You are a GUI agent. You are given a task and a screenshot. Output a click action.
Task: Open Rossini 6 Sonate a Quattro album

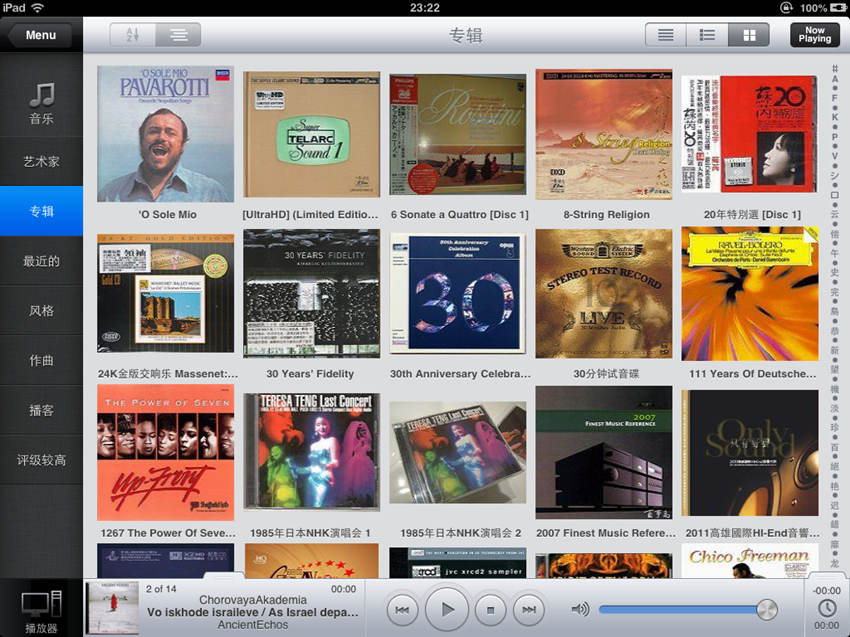[x=458, y=134]
